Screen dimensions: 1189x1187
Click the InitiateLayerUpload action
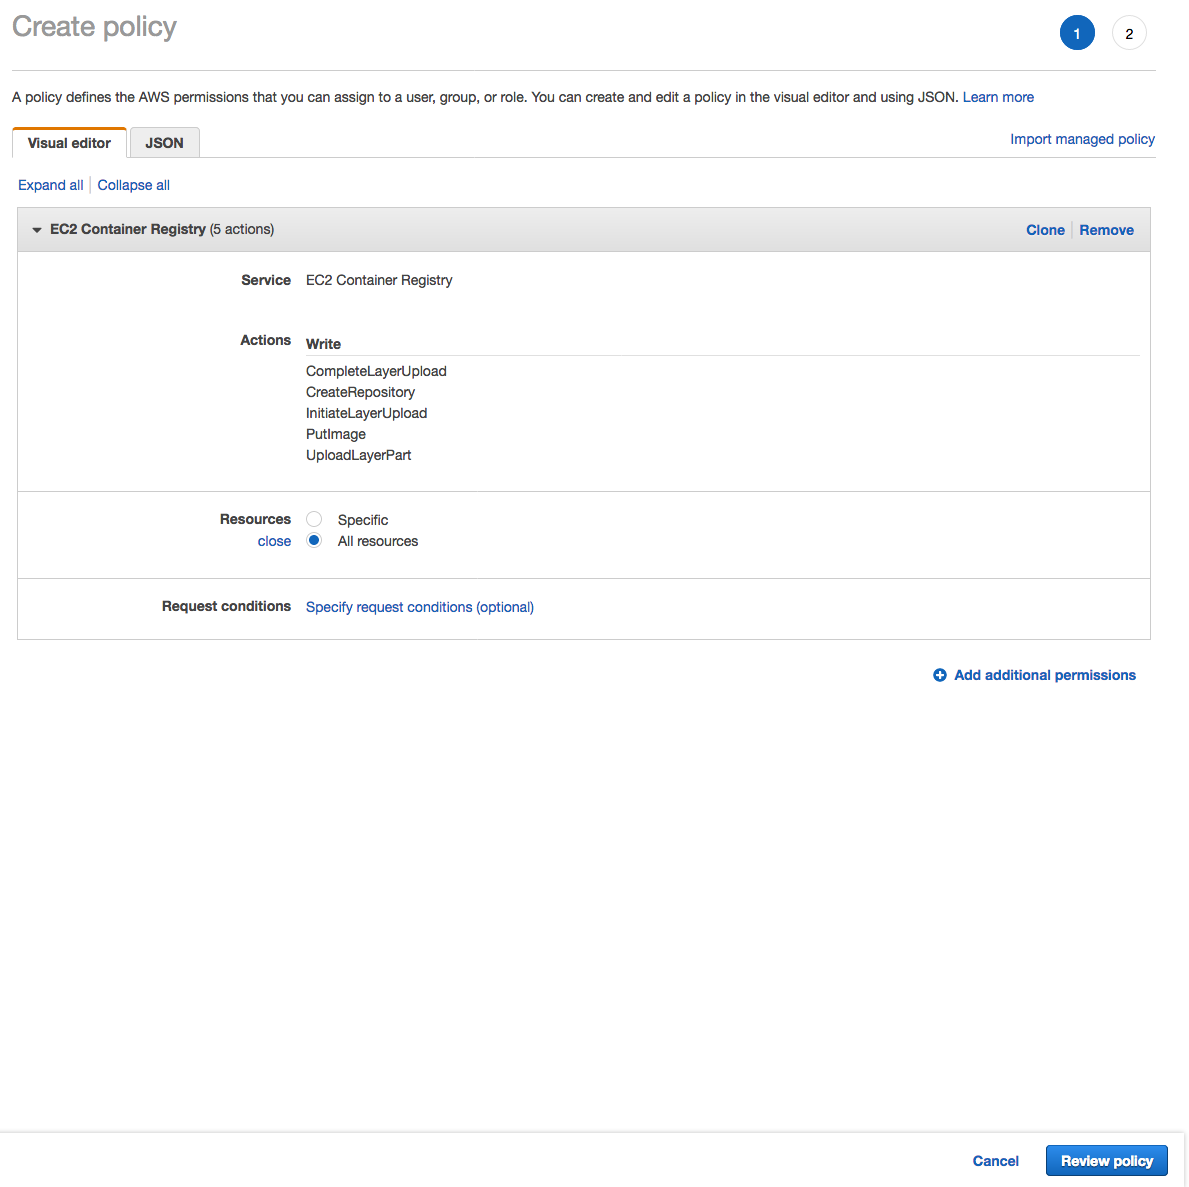point(366,413)
